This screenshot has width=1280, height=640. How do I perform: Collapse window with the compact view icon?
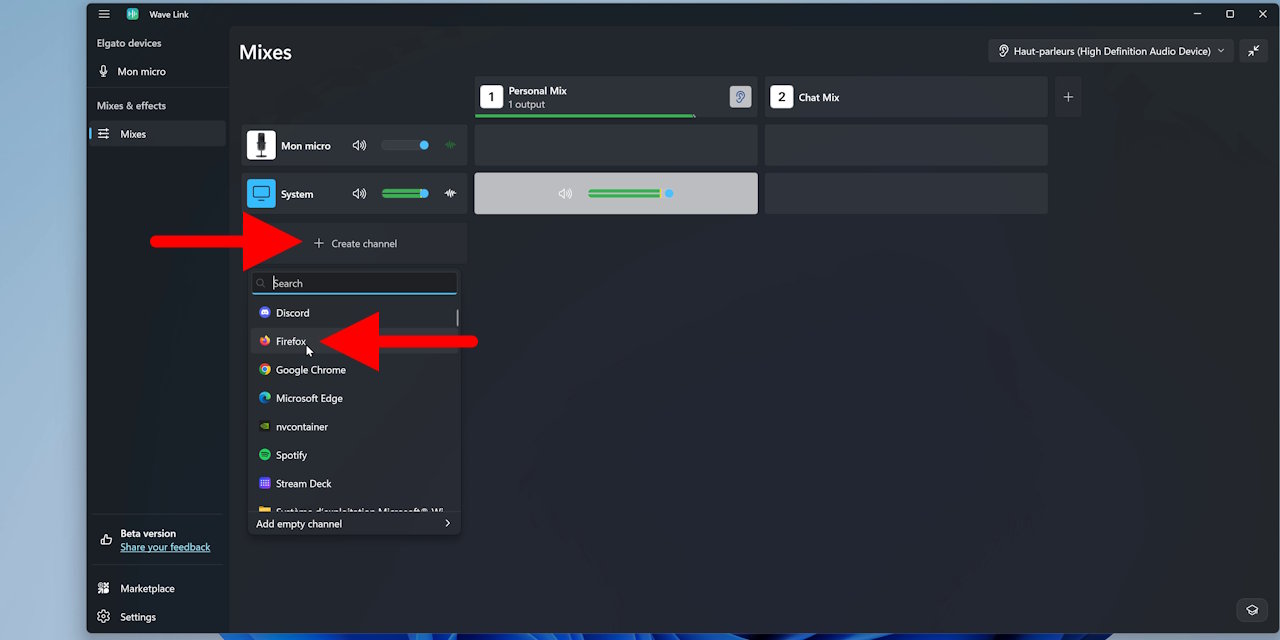click(x=1253, y=51)
